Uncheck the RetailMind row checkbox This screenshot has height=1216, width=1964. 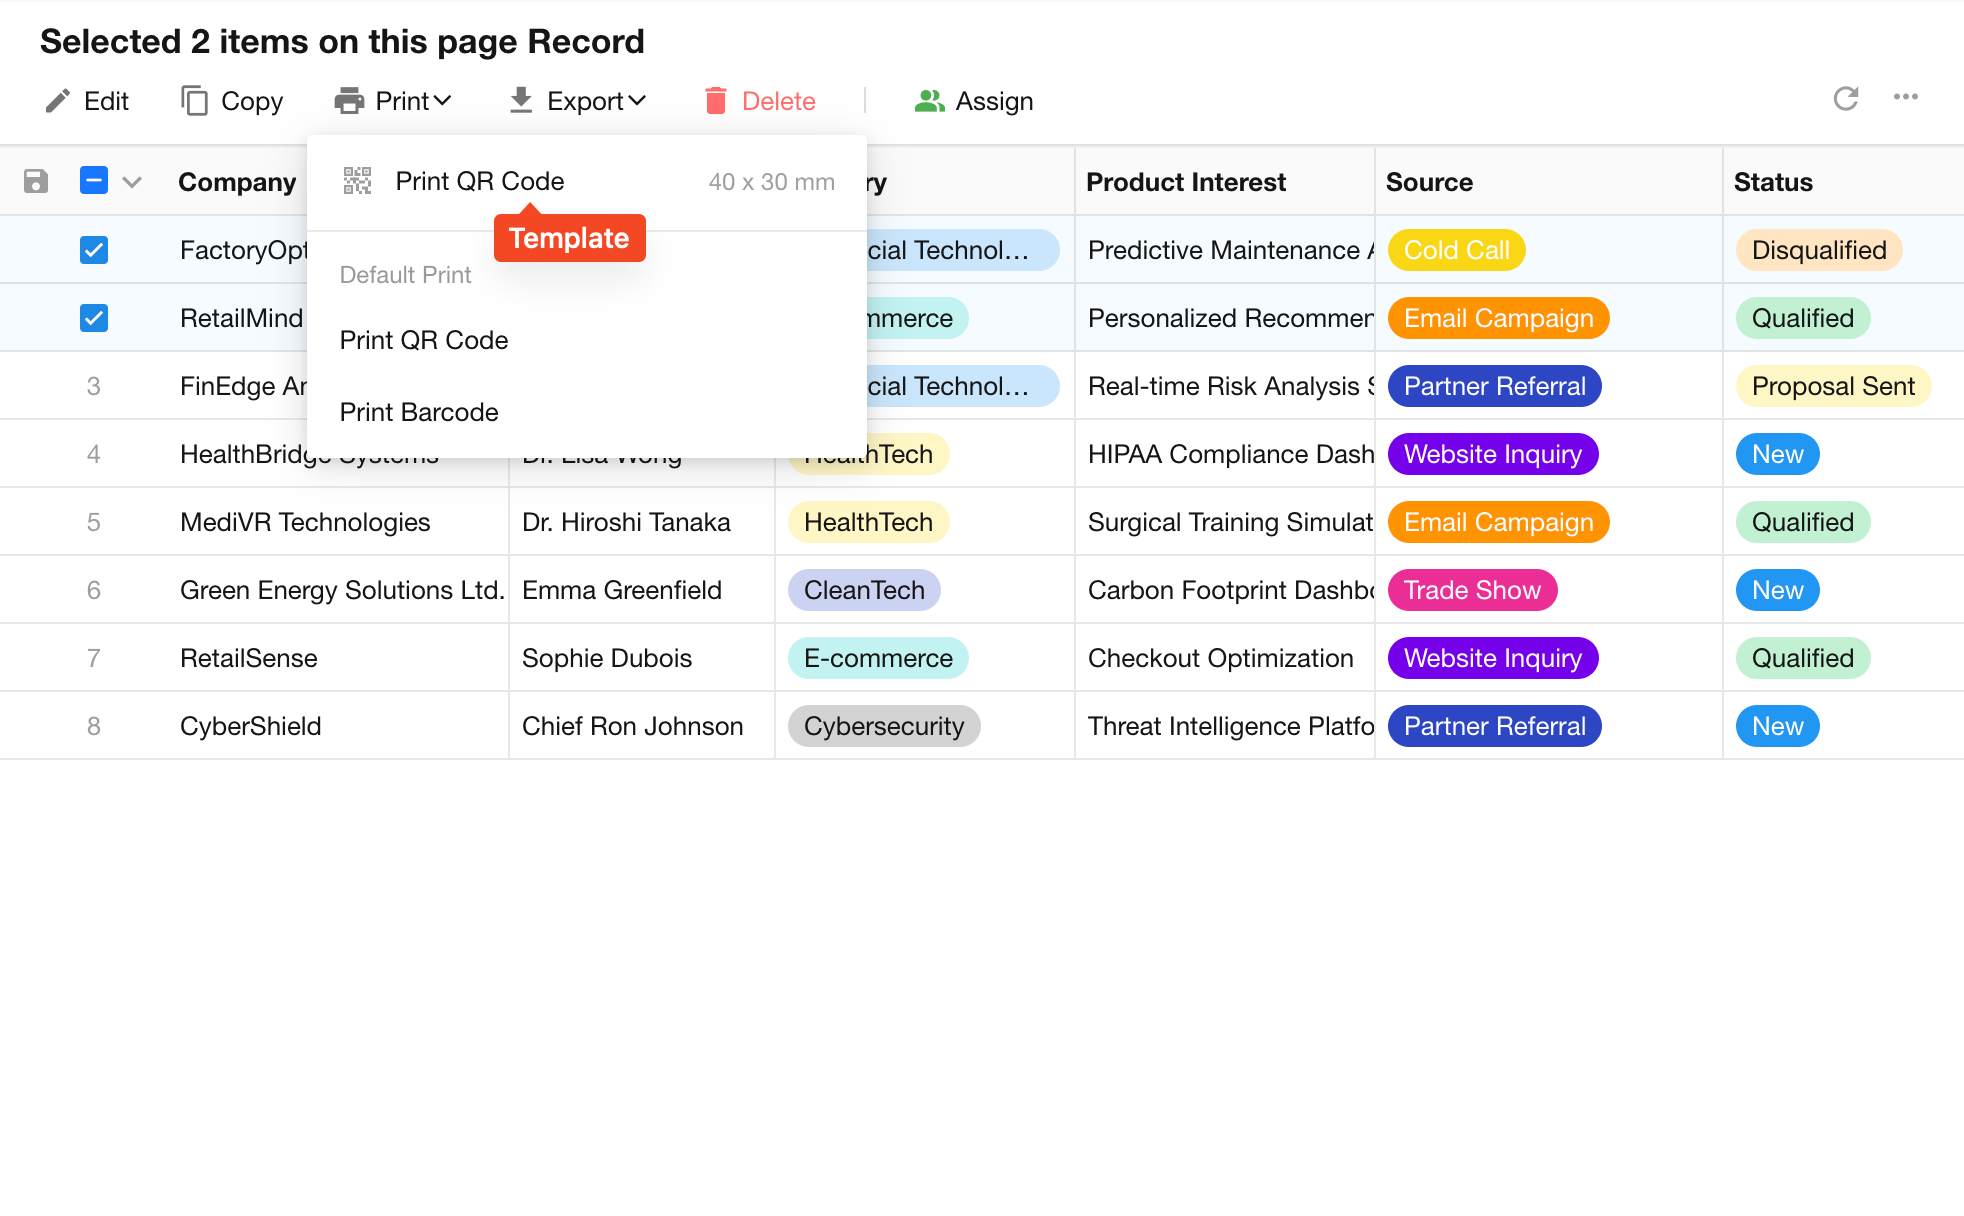[x=94, y=318]
